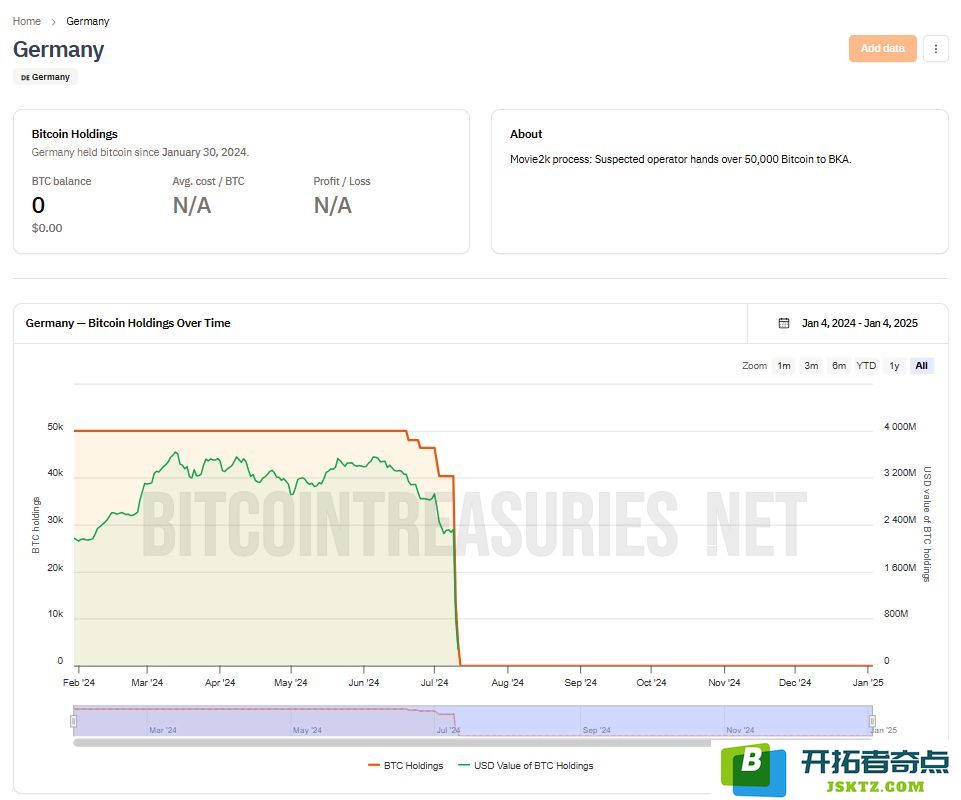Click the 2 400M USD value axis label

(x=900, y=520)
